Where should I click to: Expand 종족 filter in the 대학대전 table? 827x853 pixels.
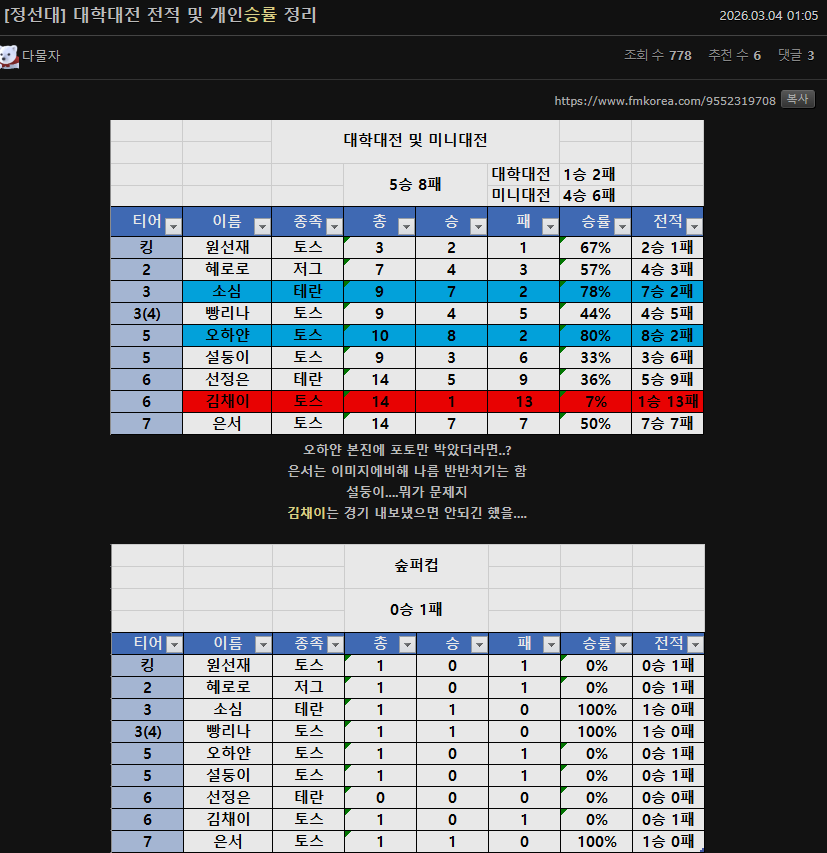tap(335, 226)
